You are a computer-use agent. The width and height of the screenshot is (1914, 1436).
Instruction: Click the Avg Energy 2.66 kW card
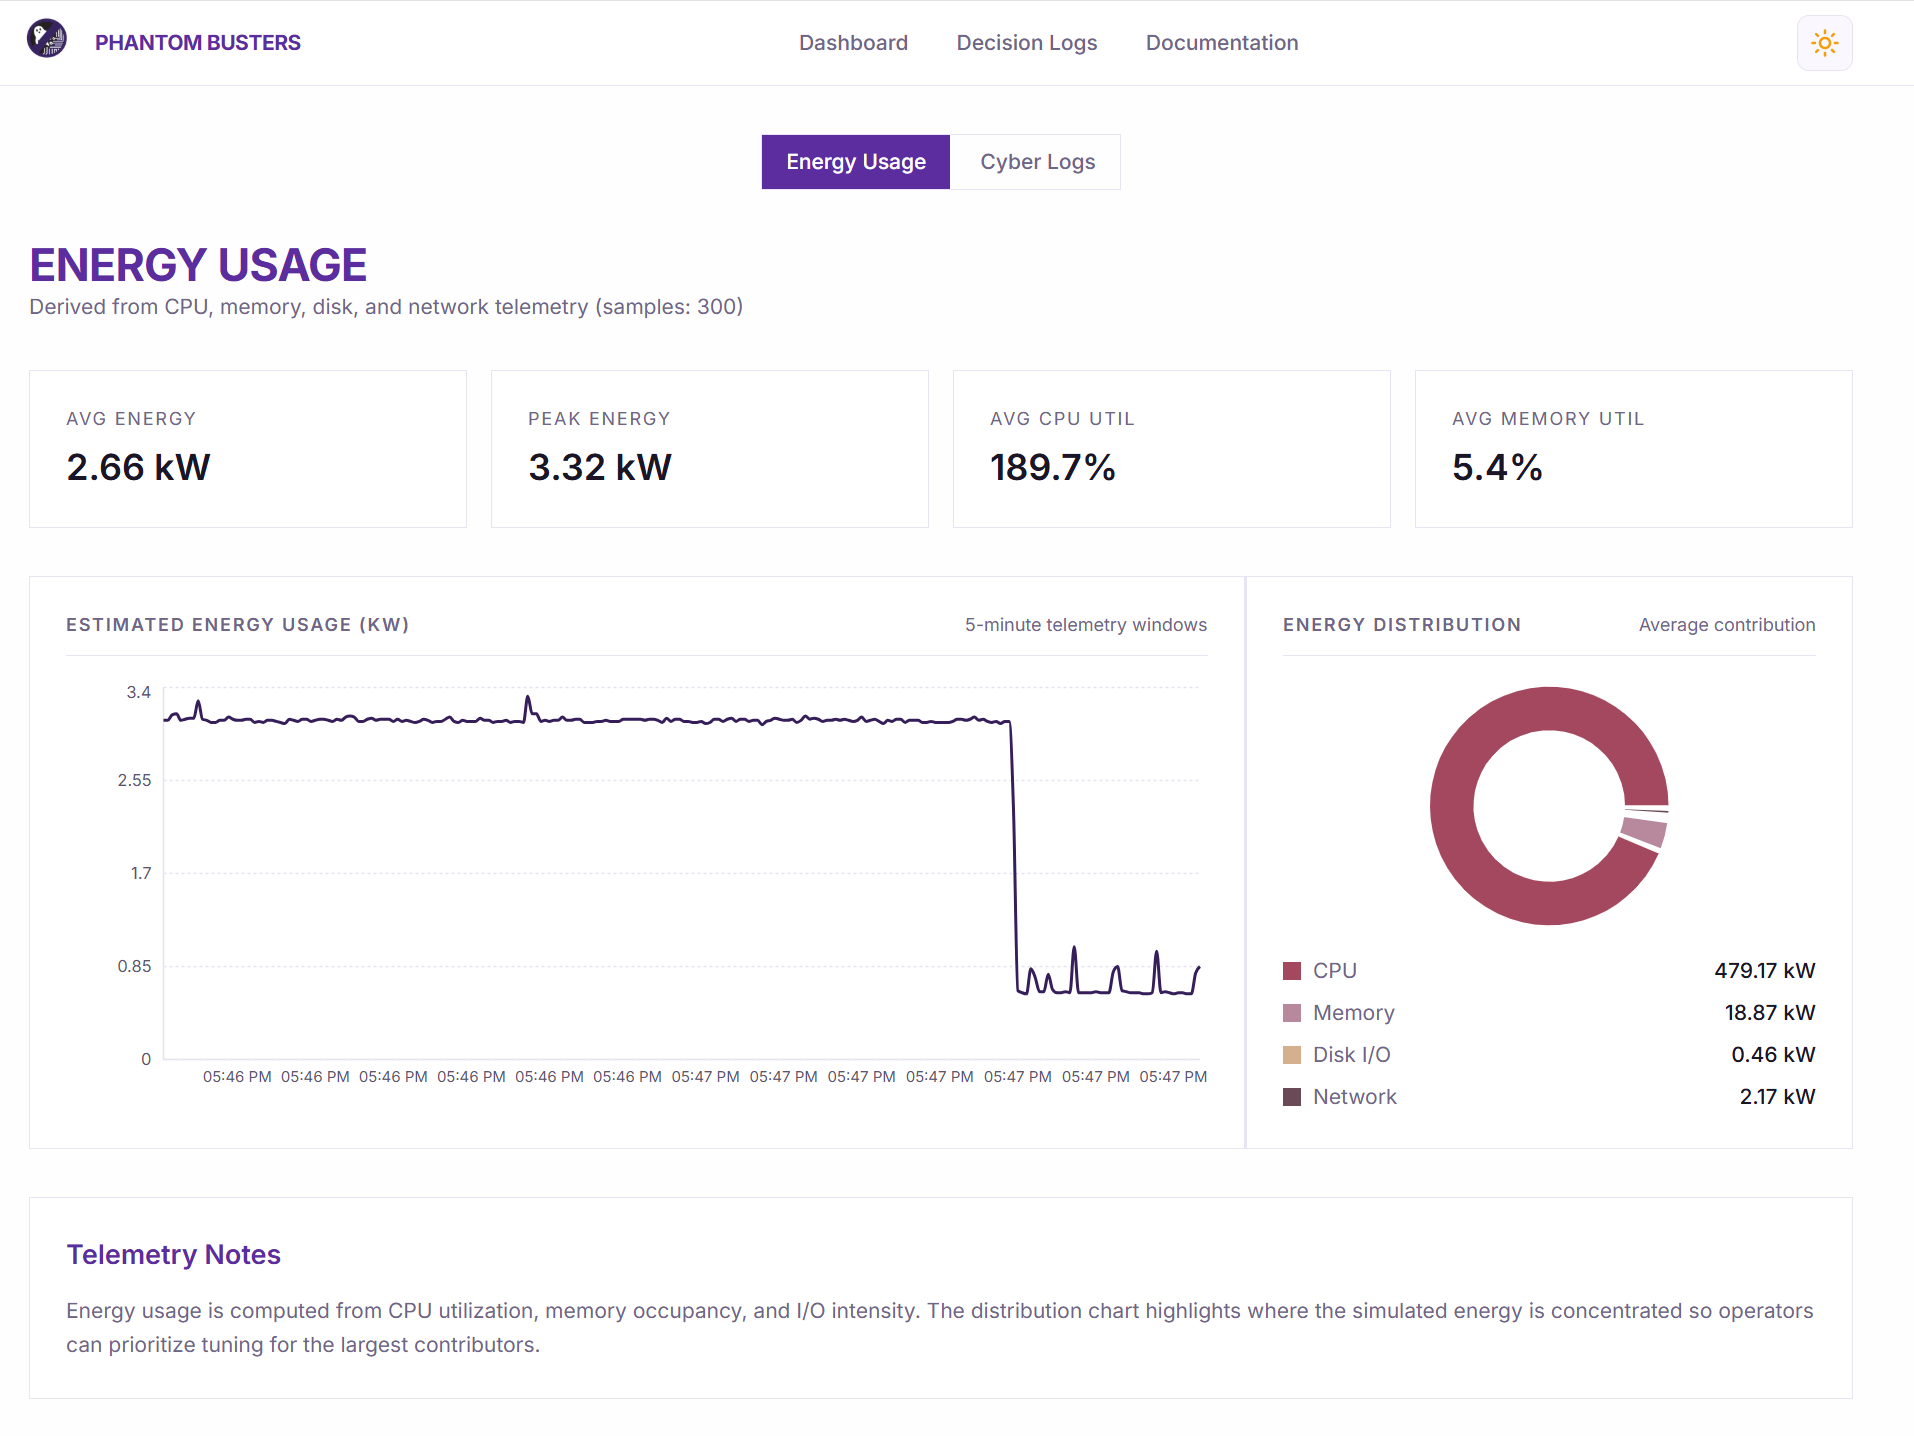pyautogui.click(x=248, y=449)
